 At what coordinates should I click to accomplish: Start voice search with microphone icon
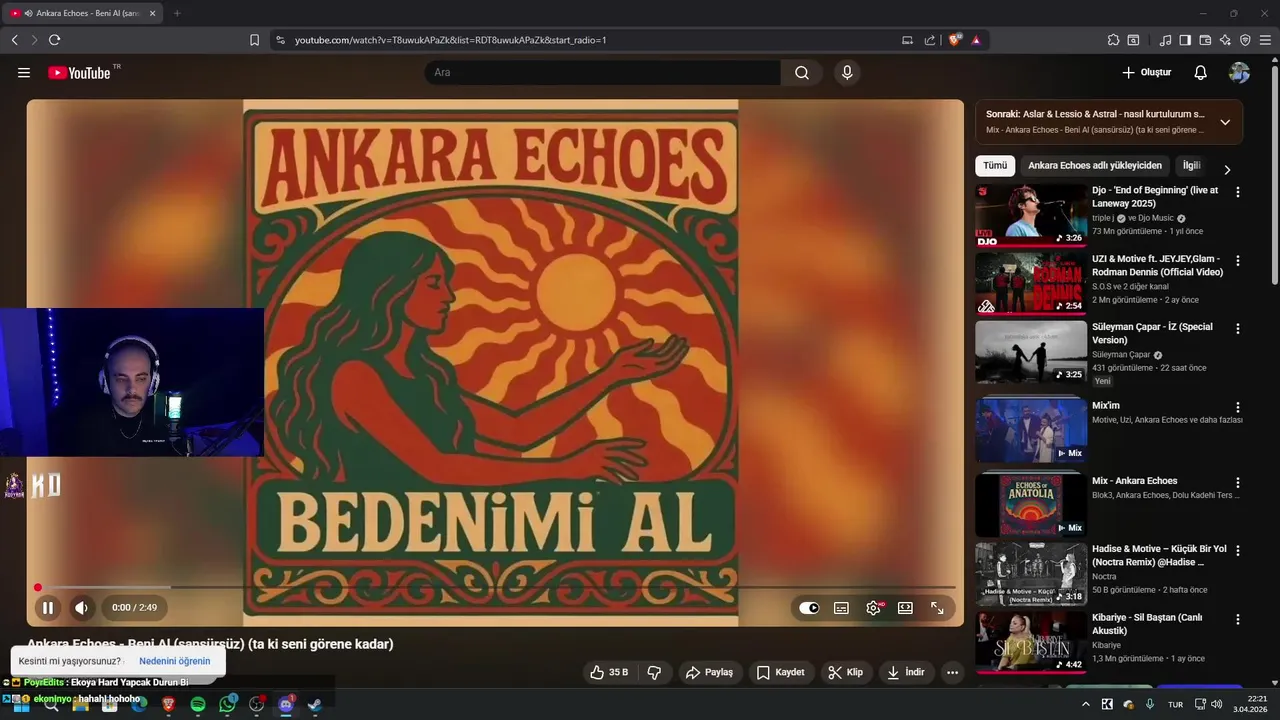click(847, 73)
